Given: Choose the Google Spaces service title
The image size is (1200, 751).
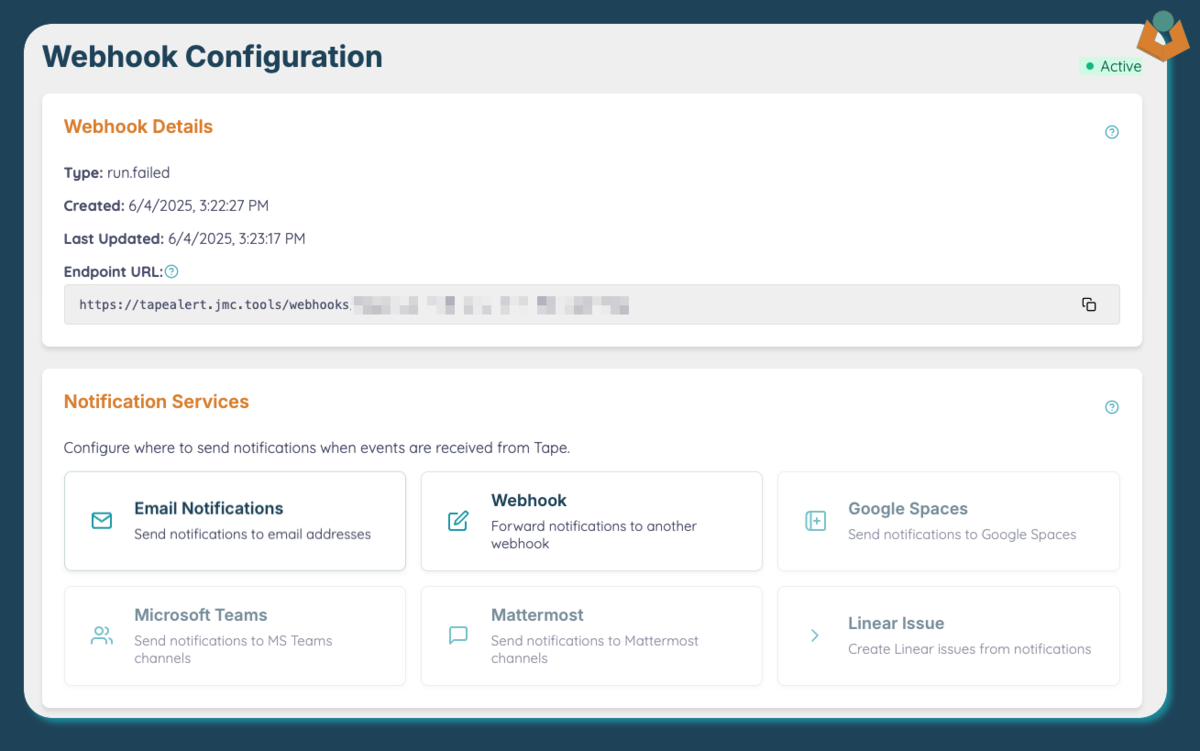Looking at the screenshot, I should click(x=908, y=508).
